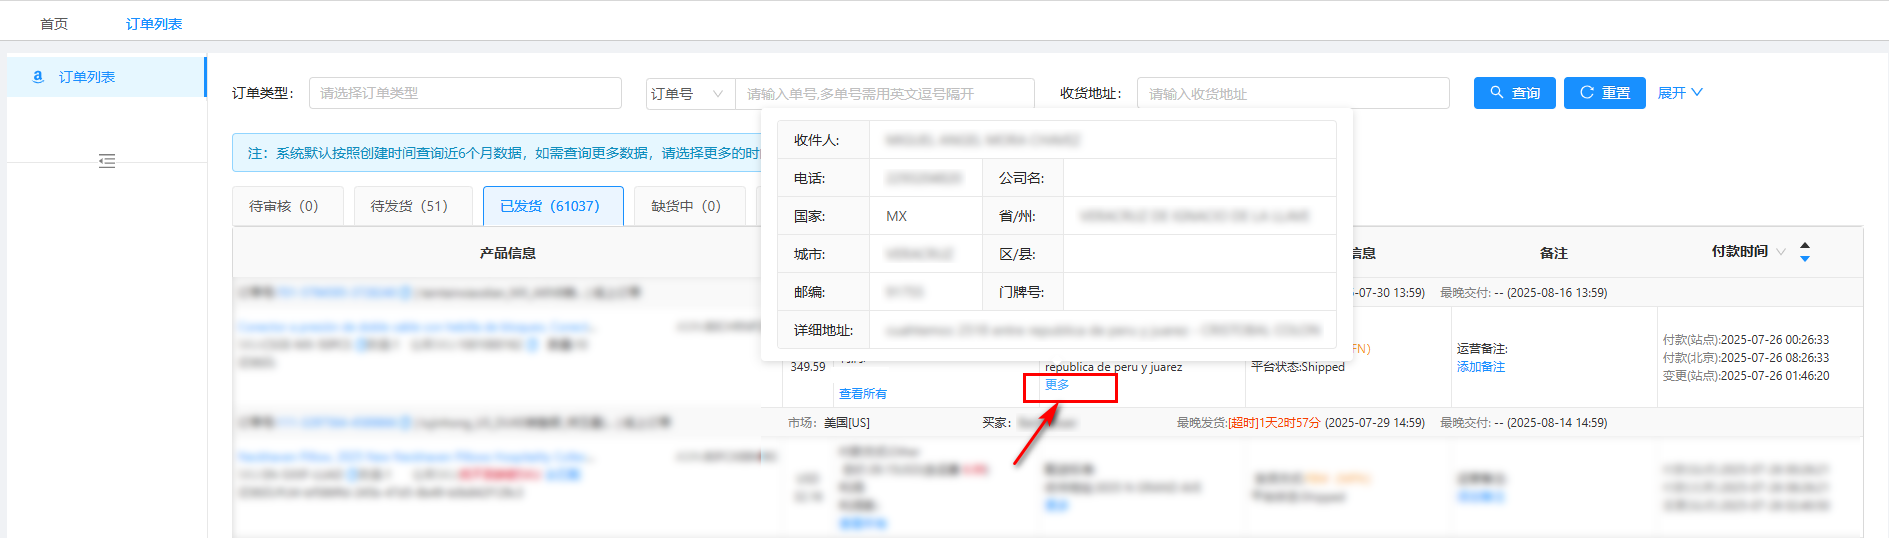Click the 更多 address link

[1057, 385]
